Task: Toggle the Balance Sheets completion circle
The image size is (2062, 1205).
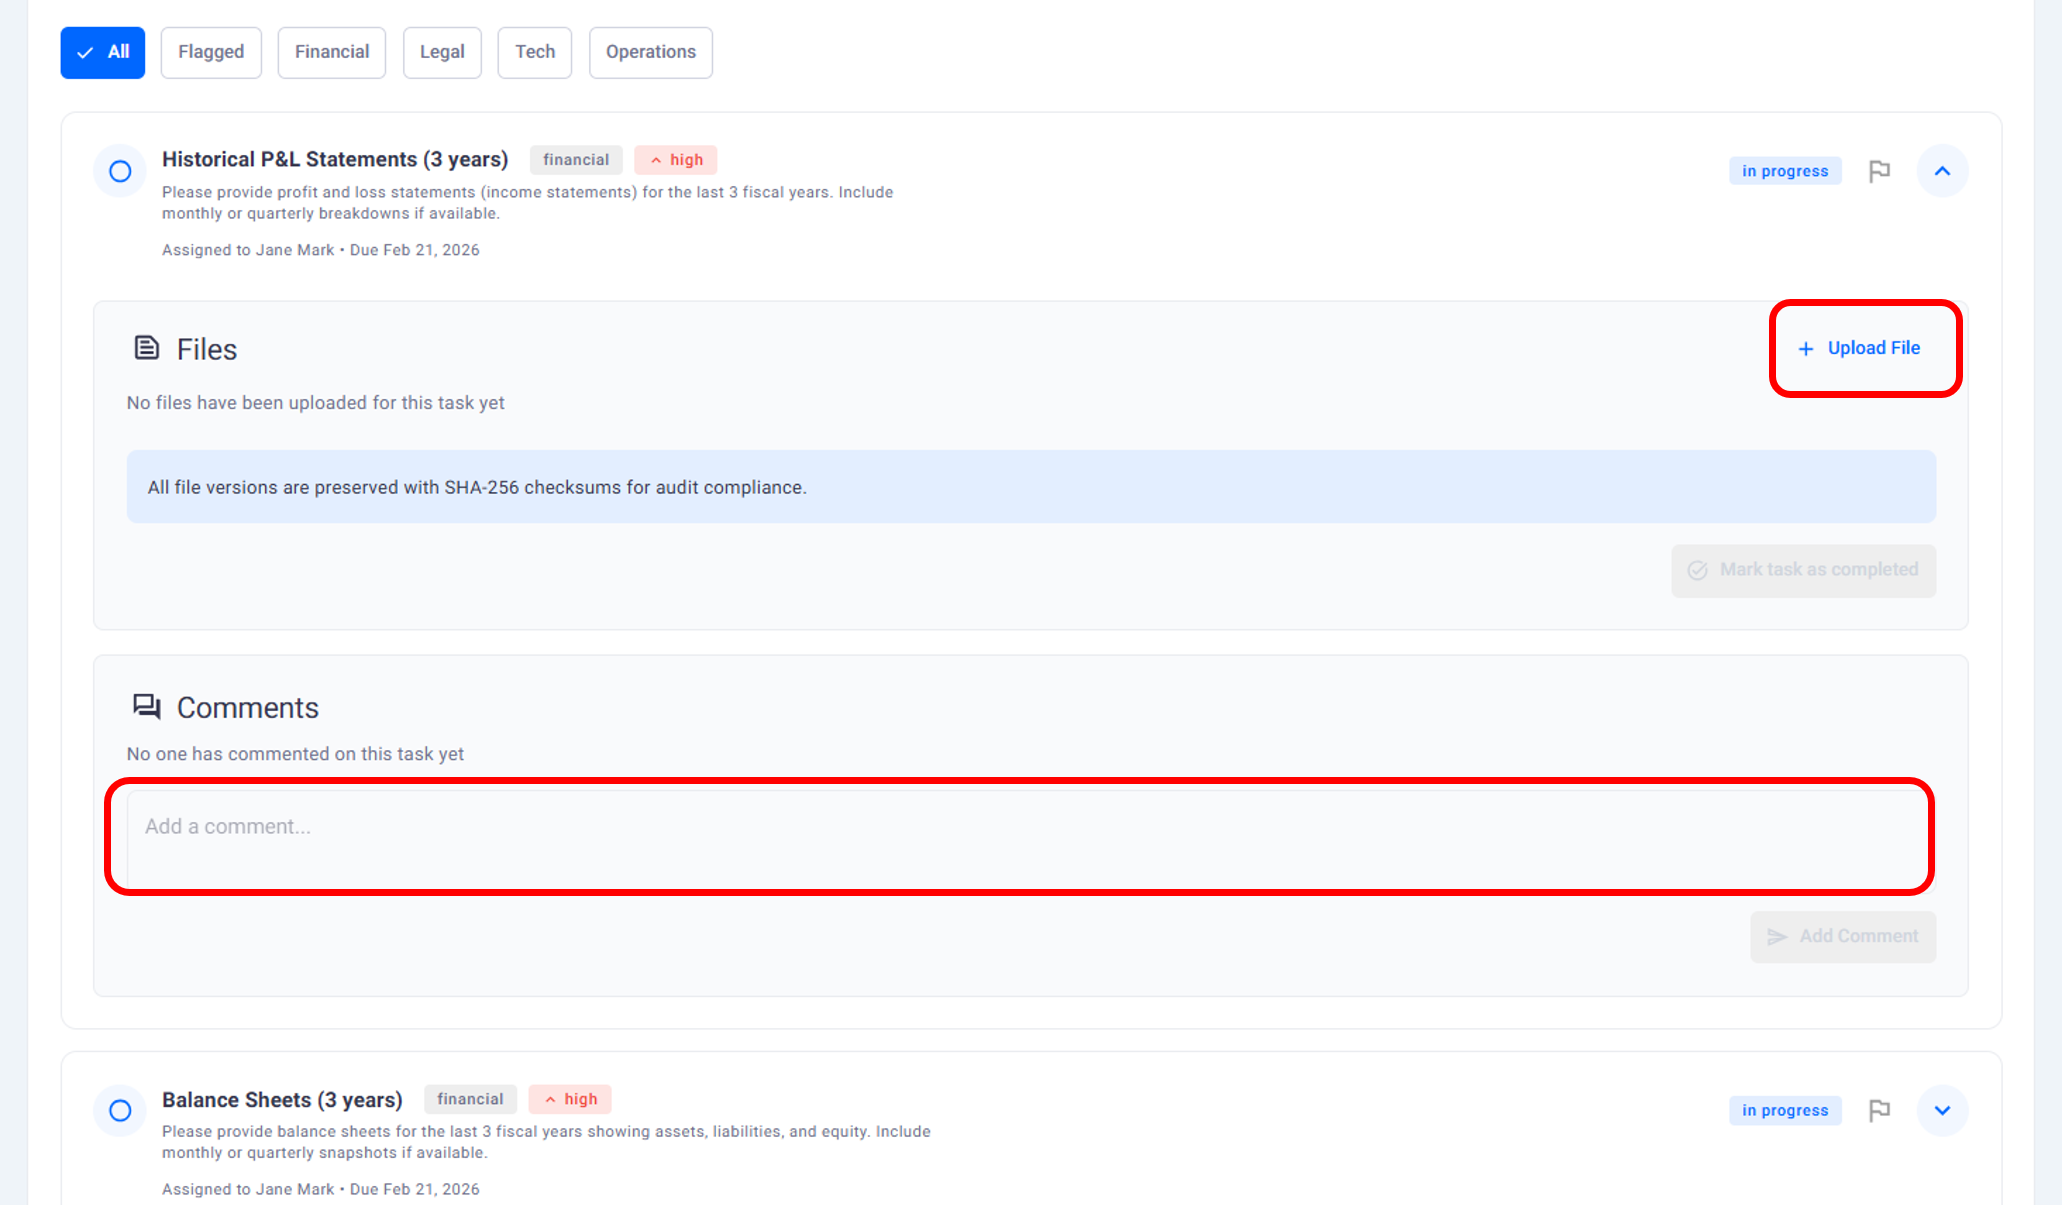Action: coord(120,1110)
